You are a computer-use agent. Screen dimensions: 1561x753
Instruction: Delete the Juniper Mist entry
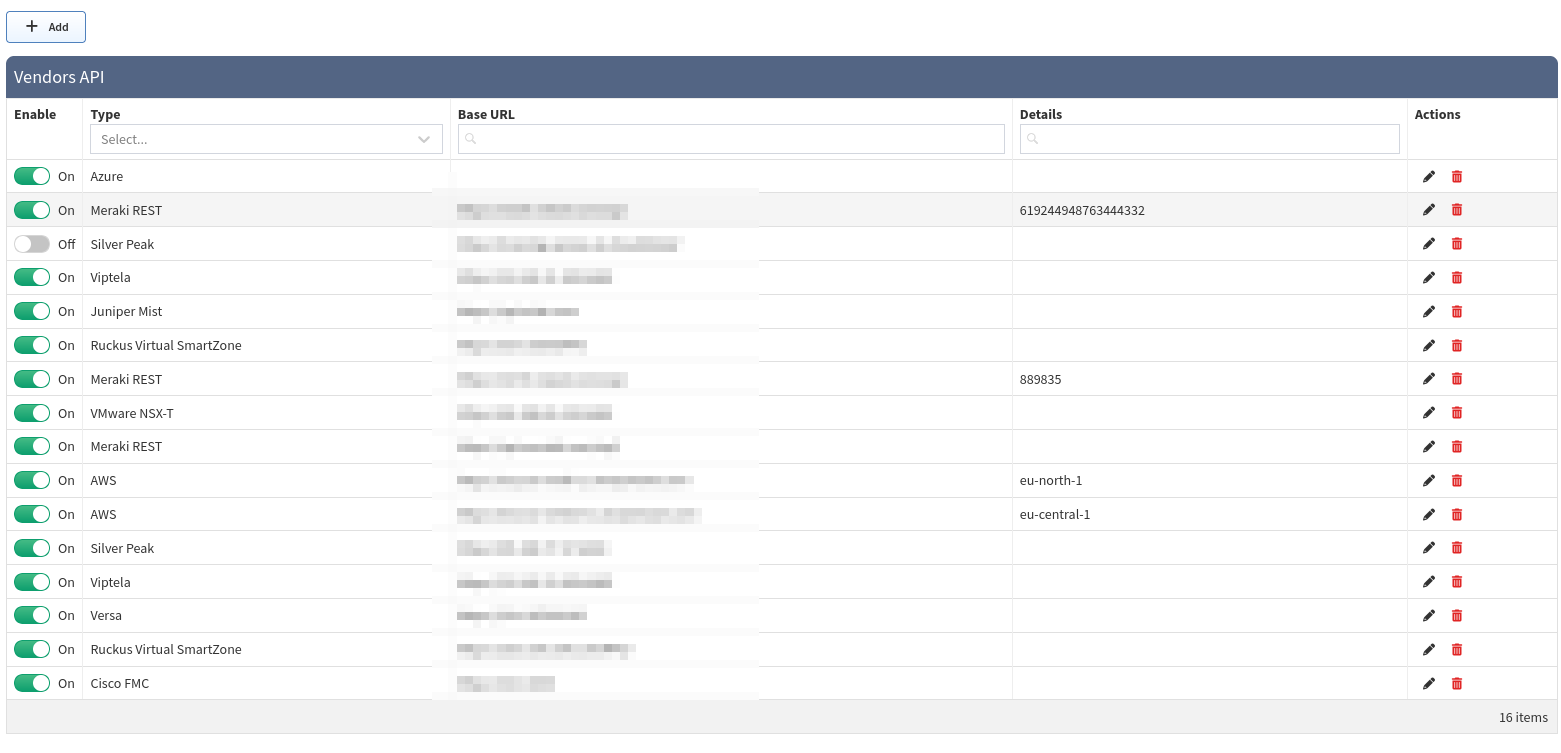click(x=1457, y=312)
